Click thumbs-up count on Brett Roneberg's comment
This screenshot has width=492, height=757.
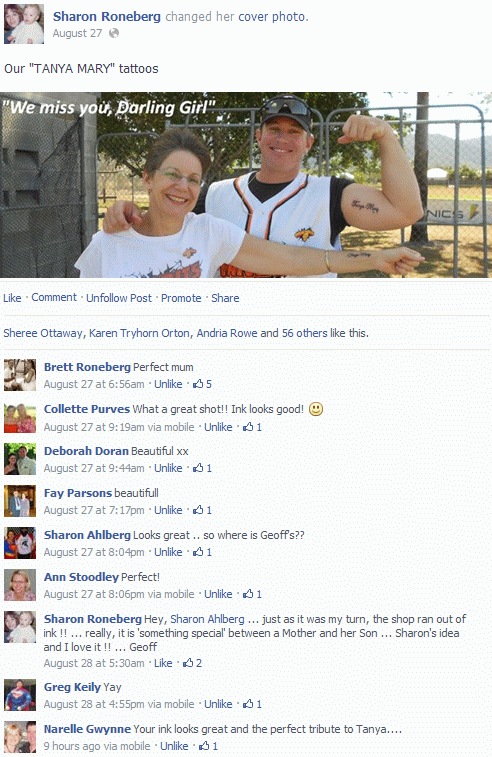pyautogui.click(x=209, y=384)
